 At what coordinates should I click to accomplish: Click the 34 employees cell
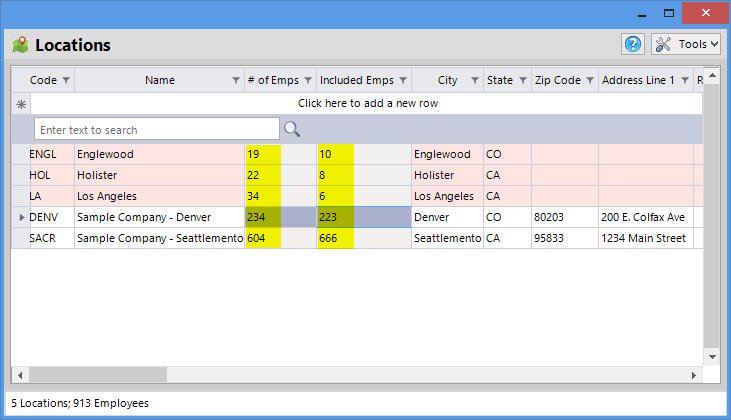point(281,196)
